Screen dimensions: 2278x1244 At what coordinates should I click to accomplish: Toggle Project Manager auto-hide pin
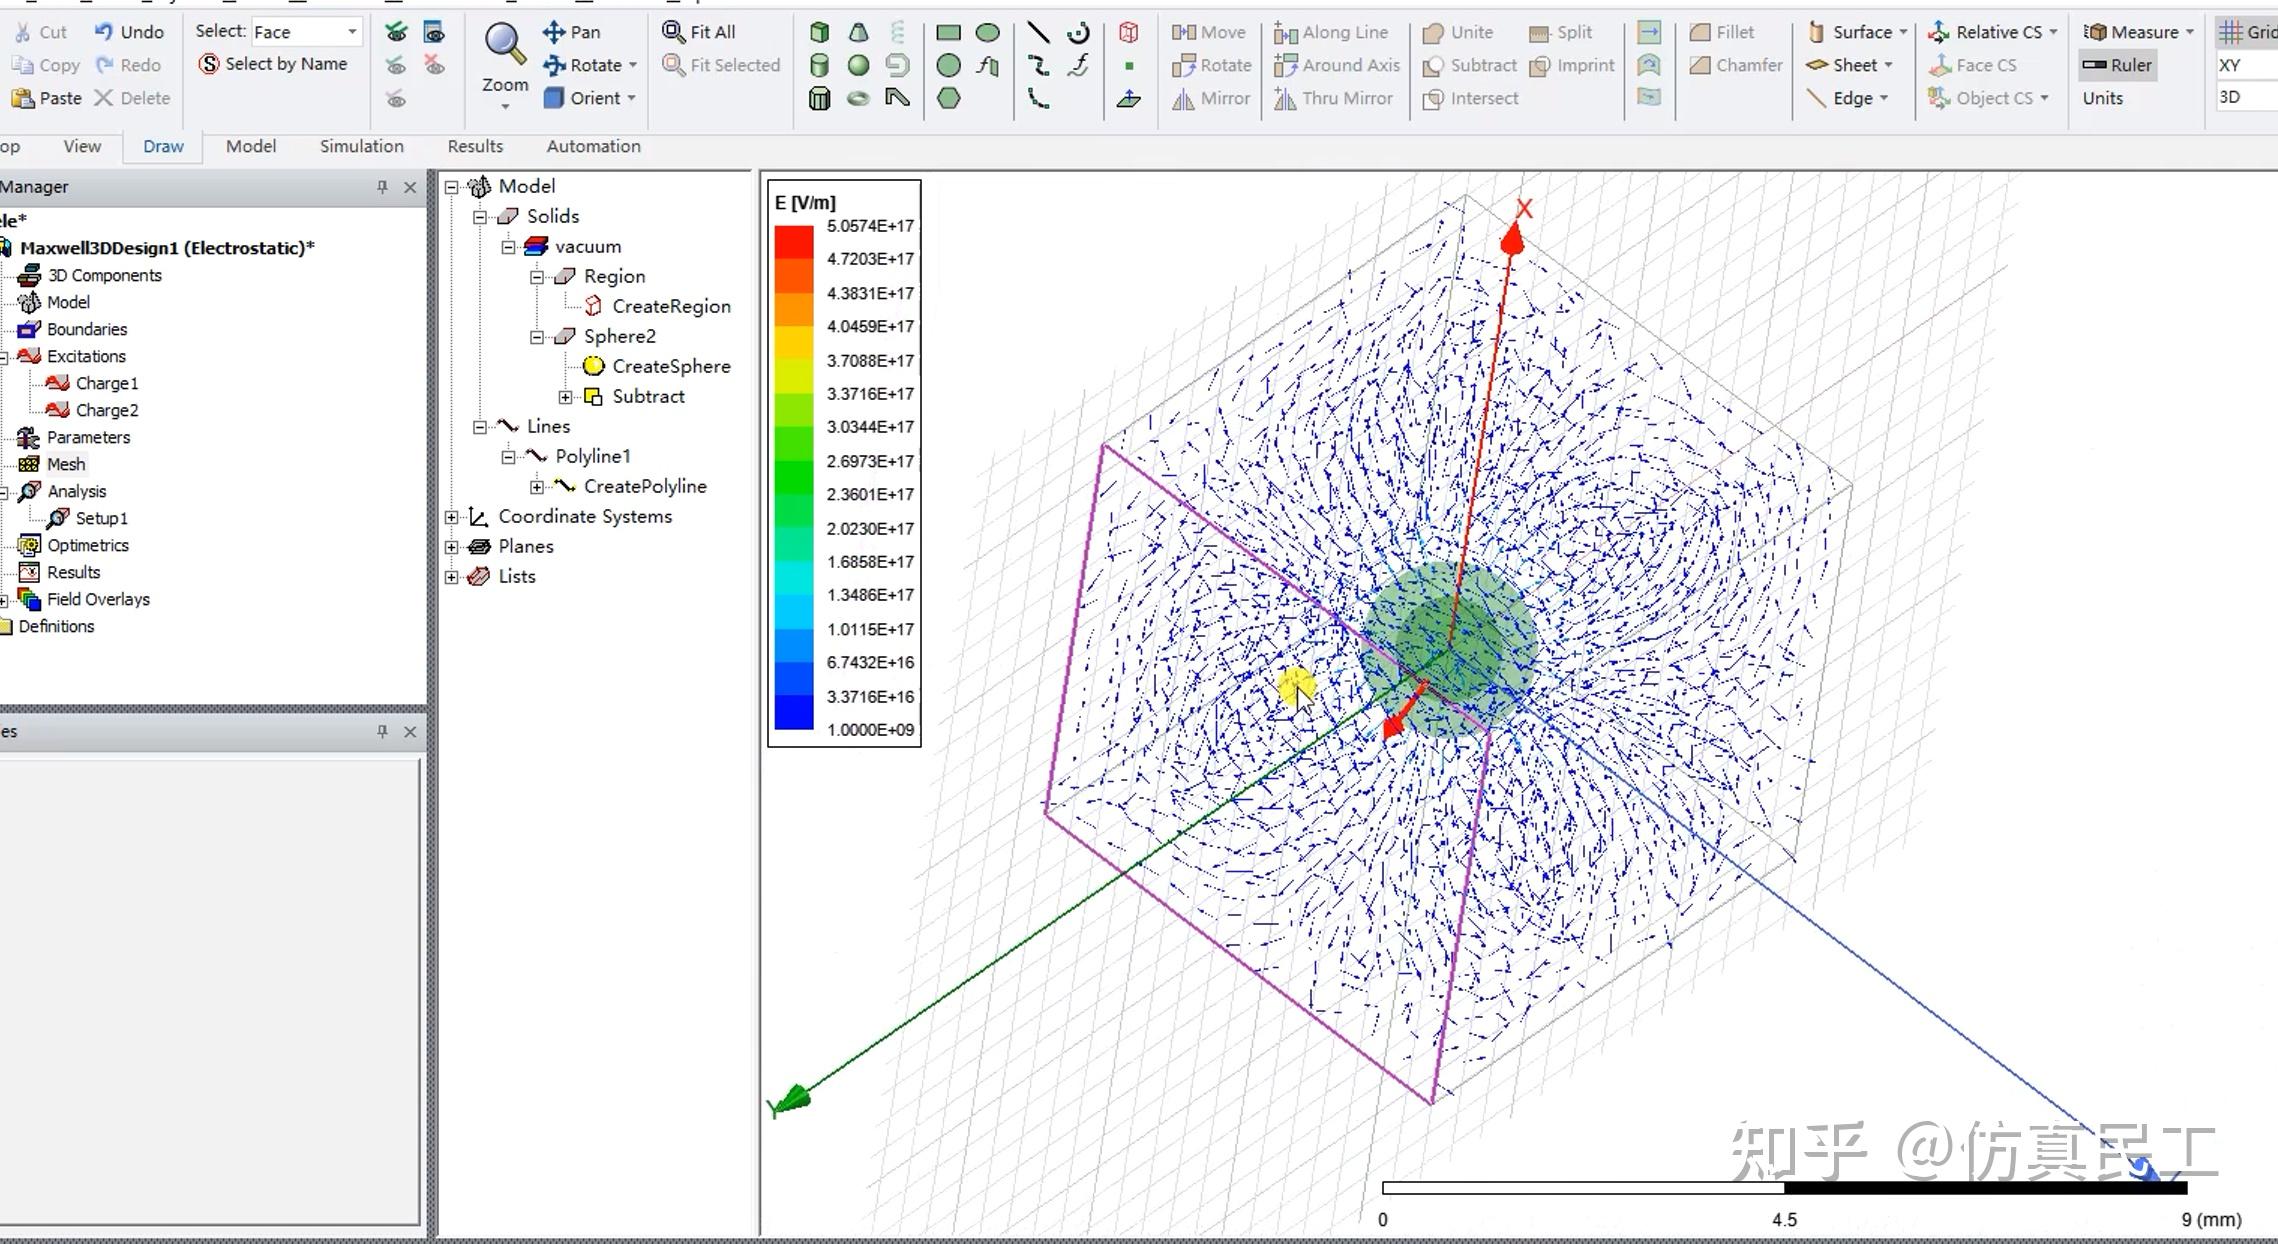click(x=382, y=187)
